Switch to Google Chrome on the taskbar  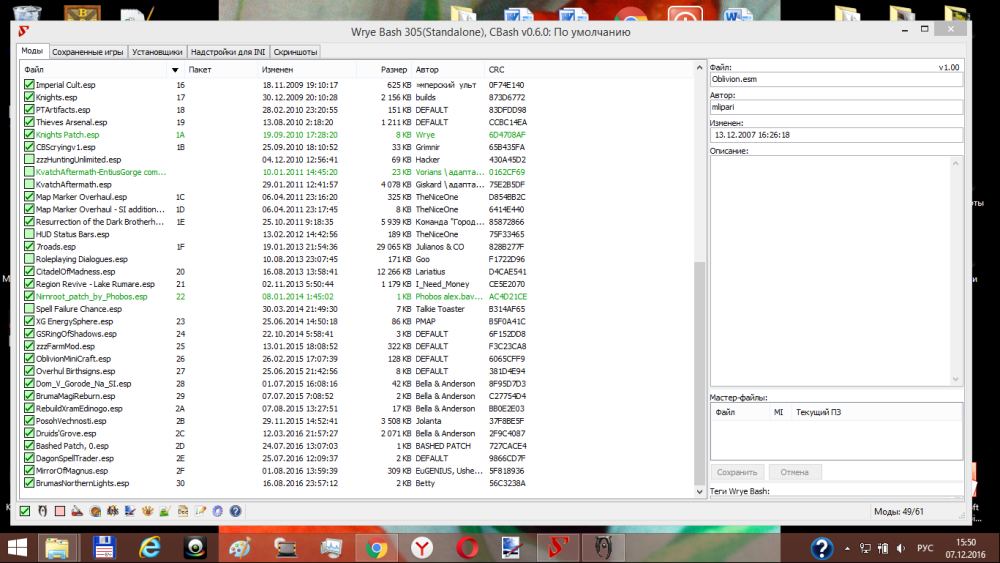(376, 548)
